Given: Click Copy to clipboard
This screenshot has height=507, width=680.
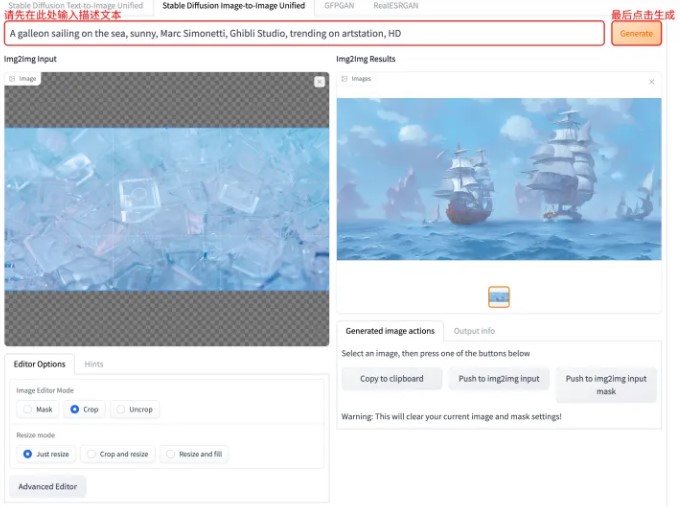Looking at the screenshot, I should click(392, 379).
